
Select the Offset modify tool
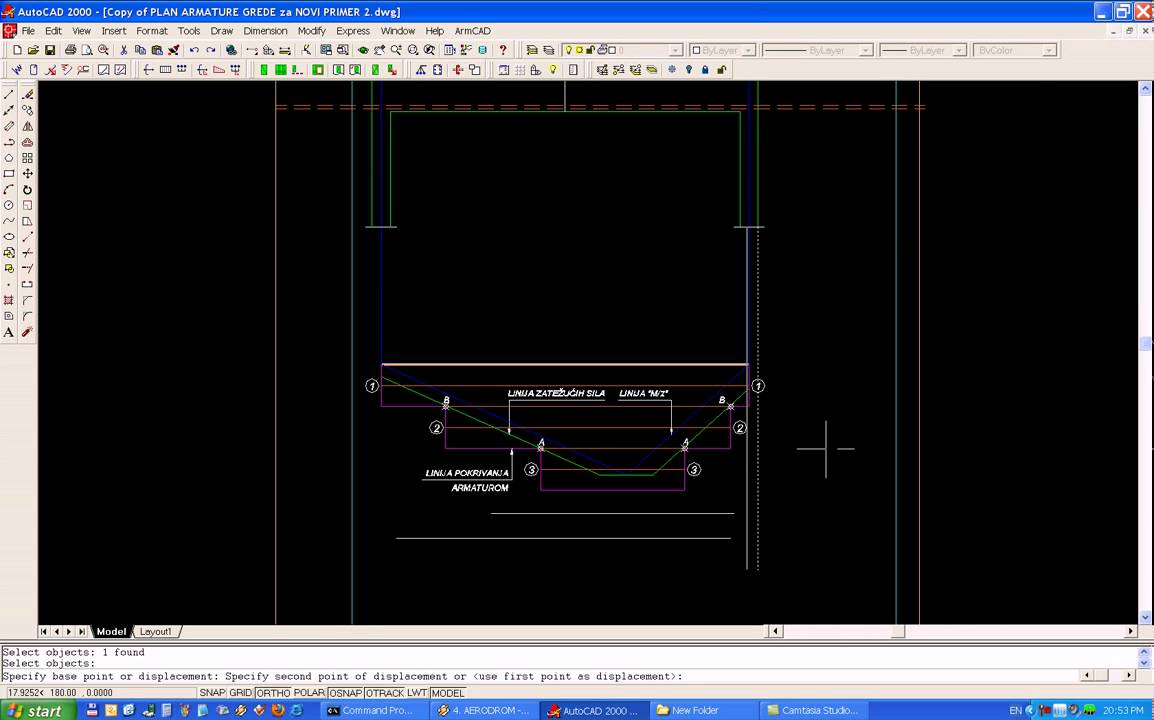[x=27, y=142]
